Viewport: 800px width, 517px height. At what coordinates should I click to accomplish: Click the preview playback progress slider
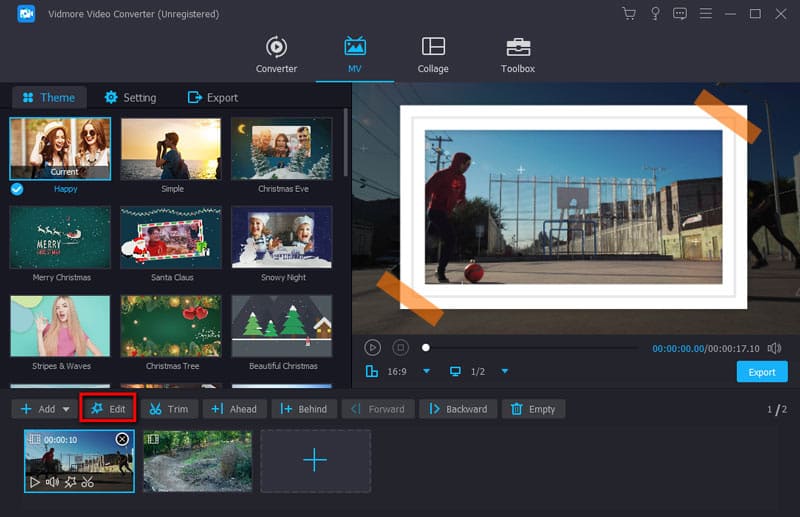pos(530,348)
